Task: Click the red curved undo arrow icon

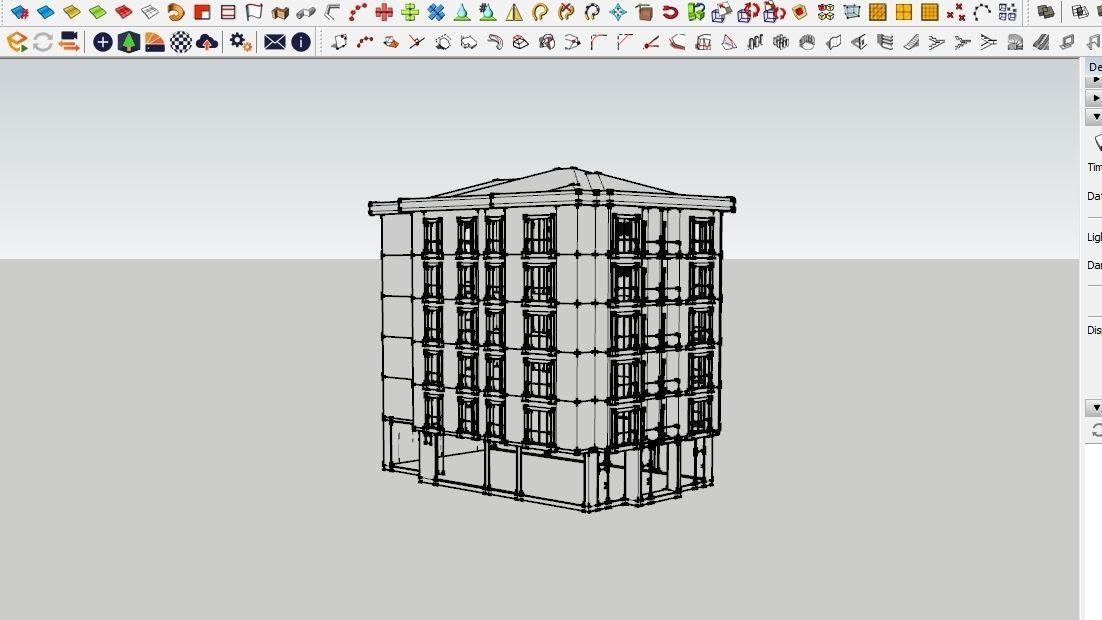Action: 670,12
